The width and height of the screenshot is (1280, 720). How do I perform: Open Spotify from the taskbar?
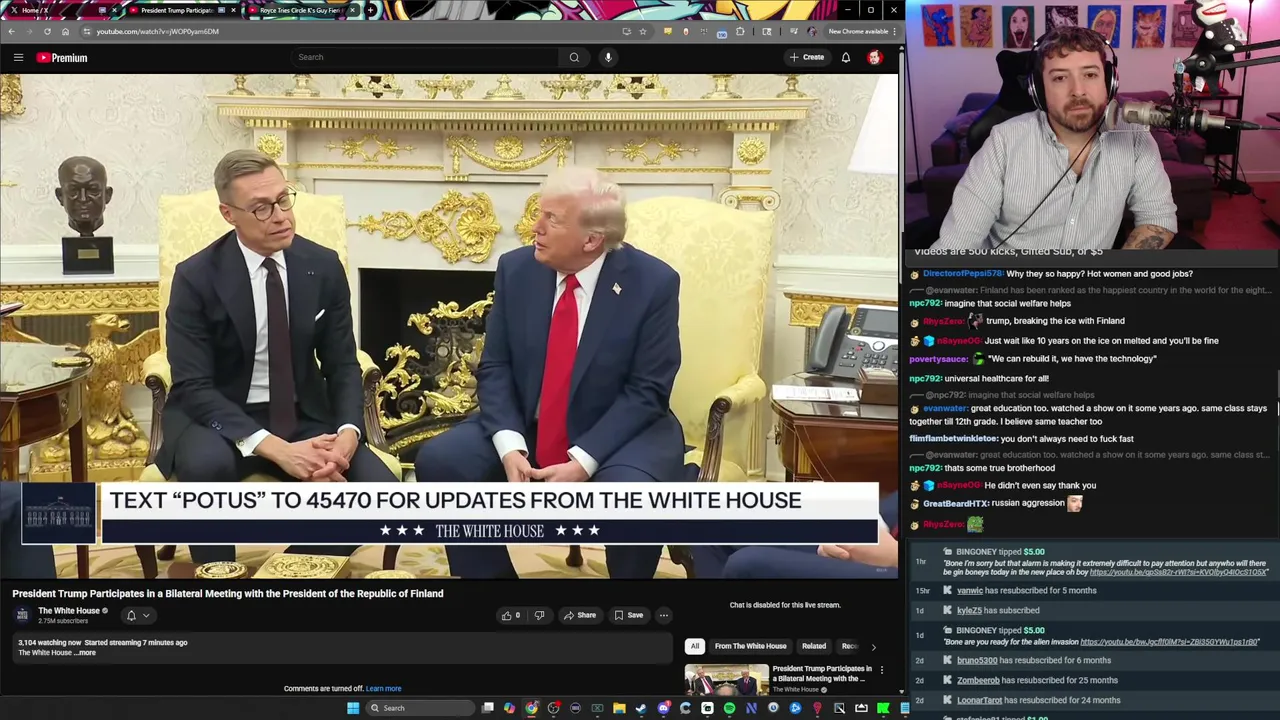coord(729,708)
